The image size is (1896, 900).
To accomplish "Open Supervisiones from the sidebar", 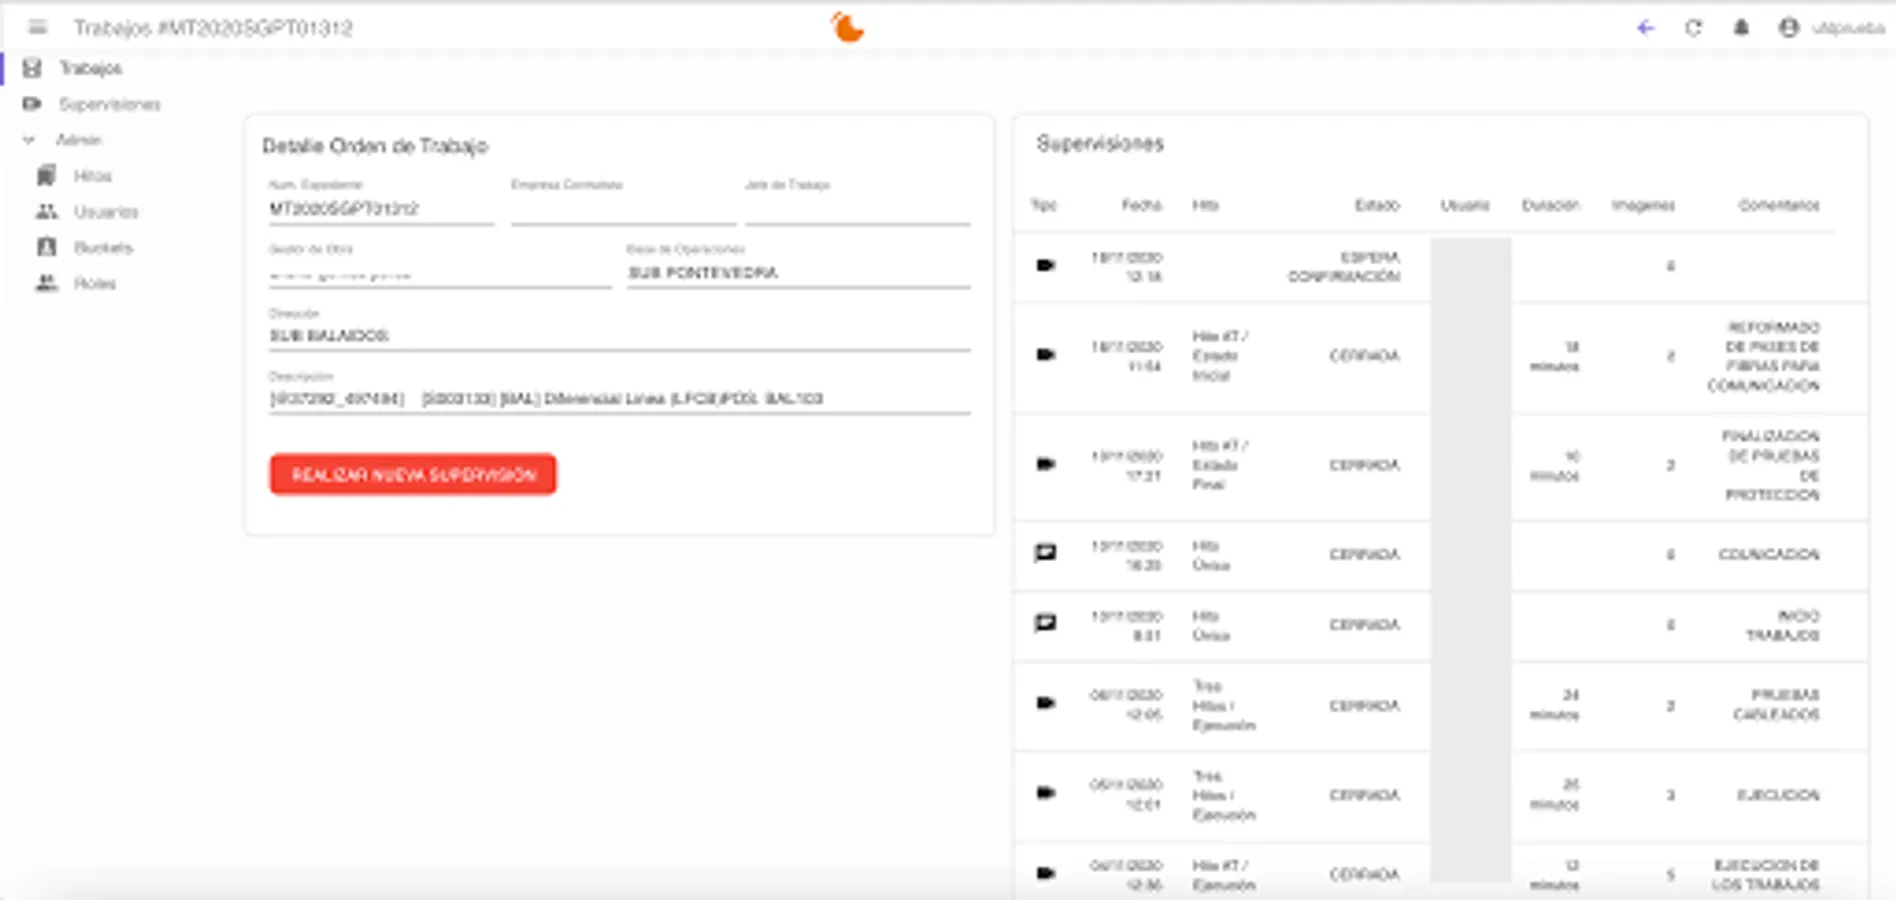I will pos(33,104).
